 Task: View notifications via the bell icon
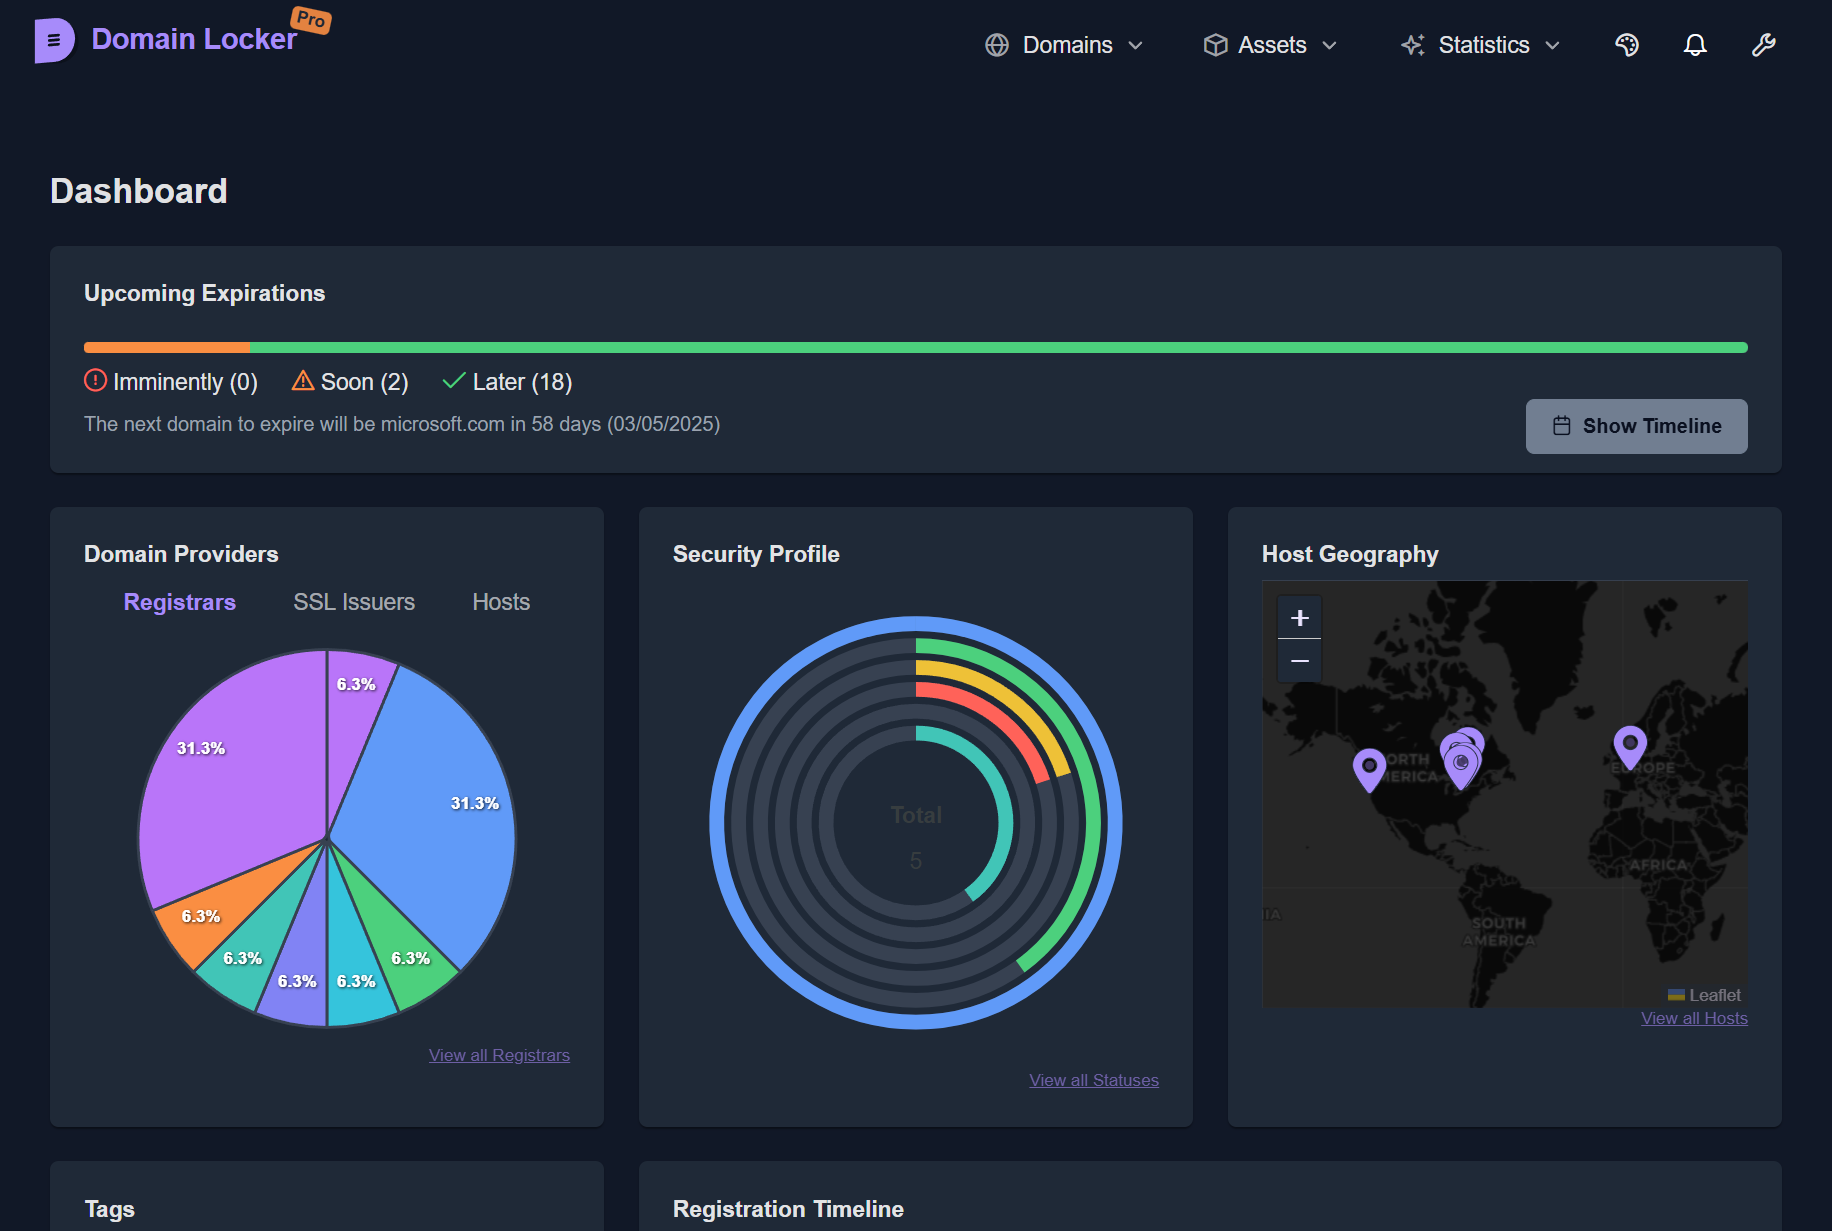pyautogui.click(x=1694, y=45)
